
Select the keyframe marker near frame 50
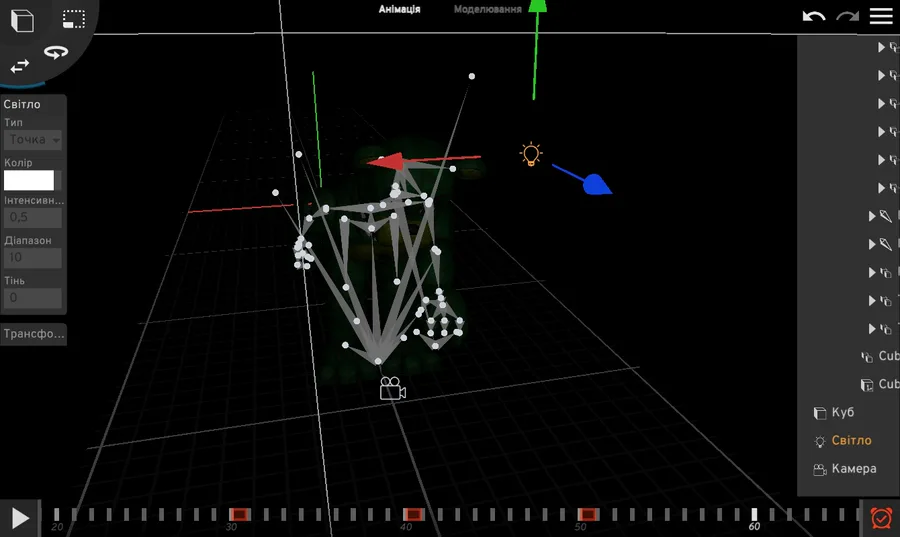pyautogui.click(x=588, y=514)
